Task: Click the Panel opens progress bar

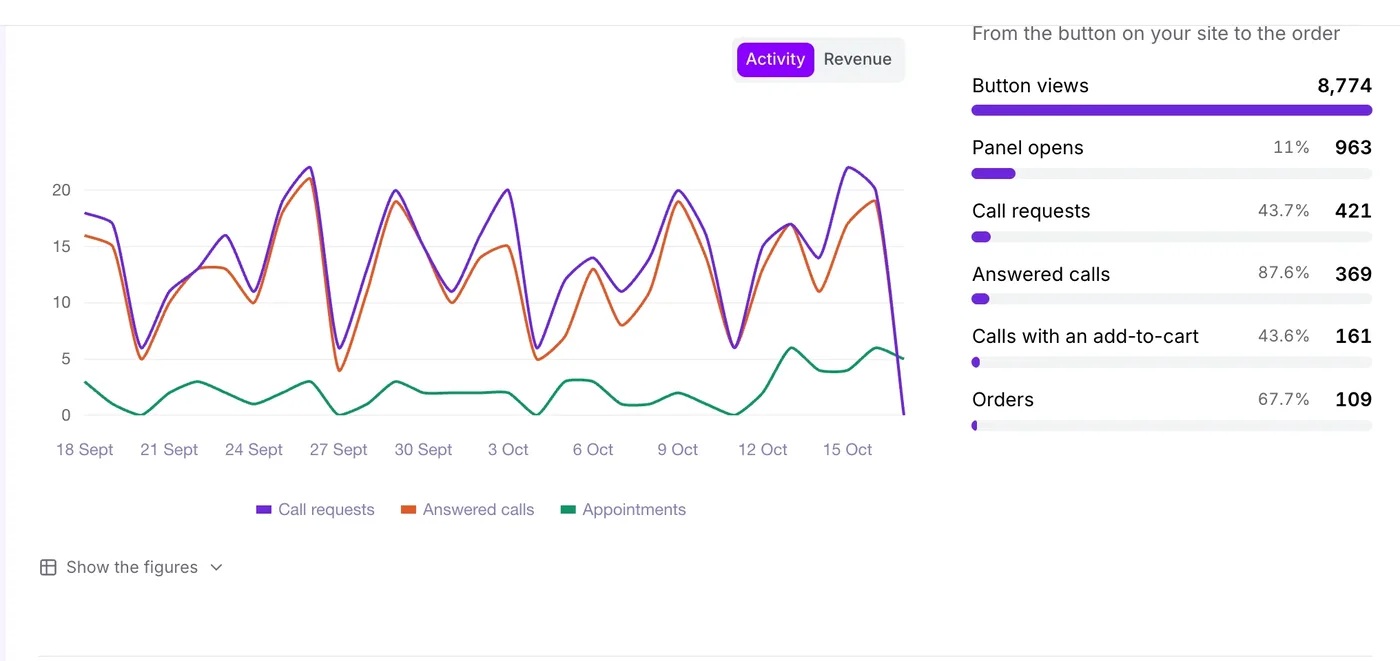Action: [1172, 173]
